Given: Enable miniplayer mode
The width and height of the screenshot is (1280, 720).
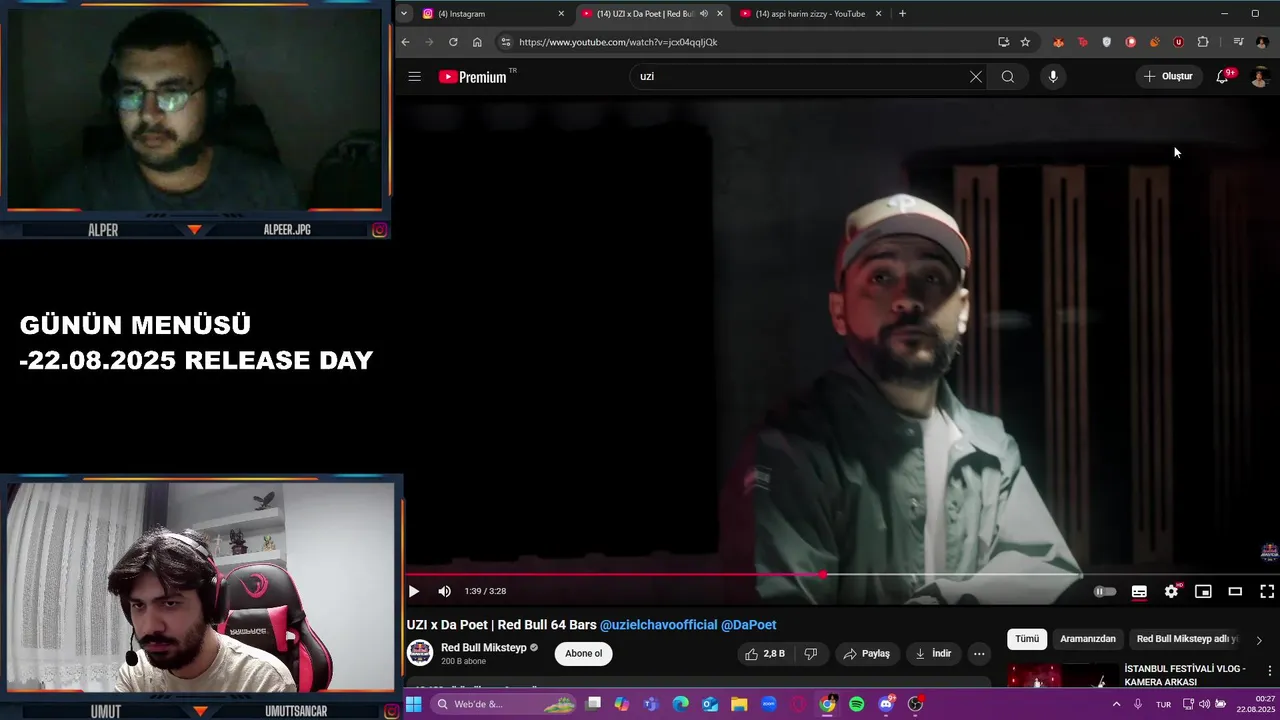Looking at the screenshot, I should coord(1203,591).
